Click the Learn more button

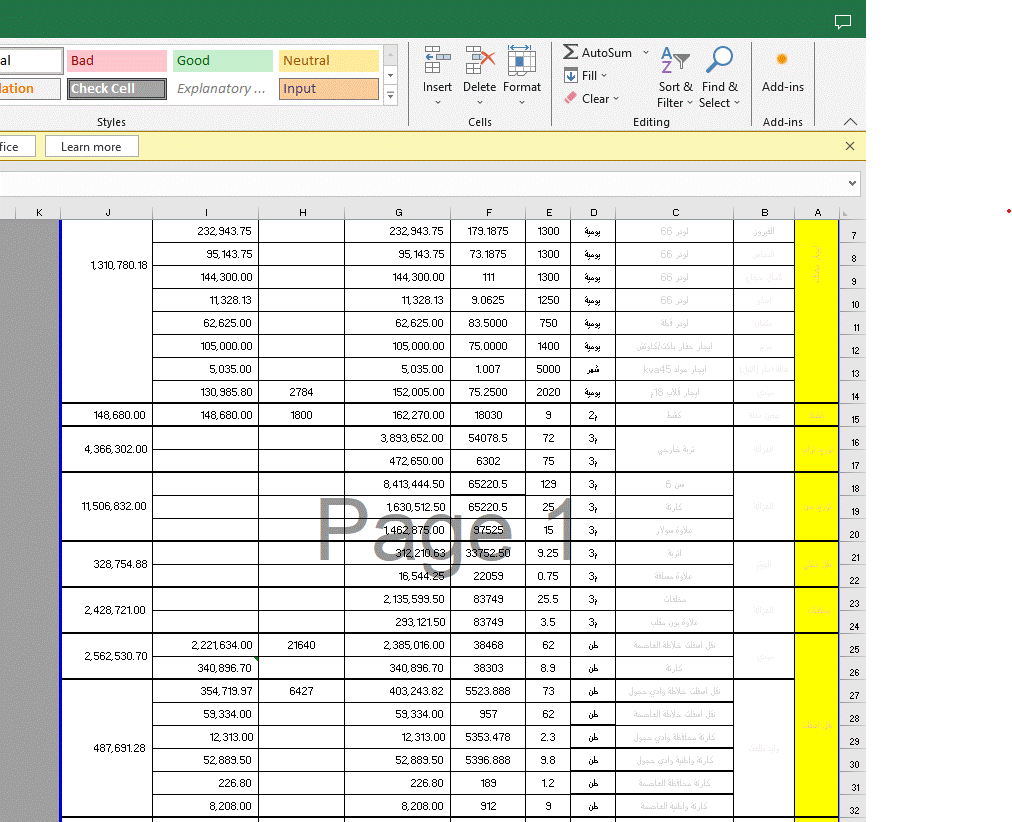[x=92, y=146]
